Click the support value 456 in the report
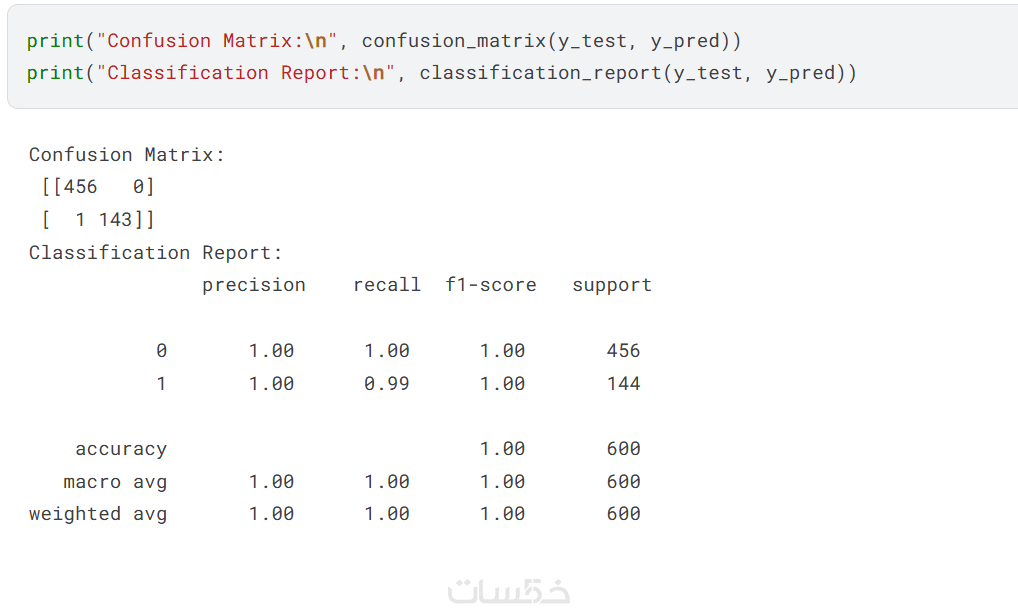Viewport: 1018px width, 616px height. tap(623, 351)
